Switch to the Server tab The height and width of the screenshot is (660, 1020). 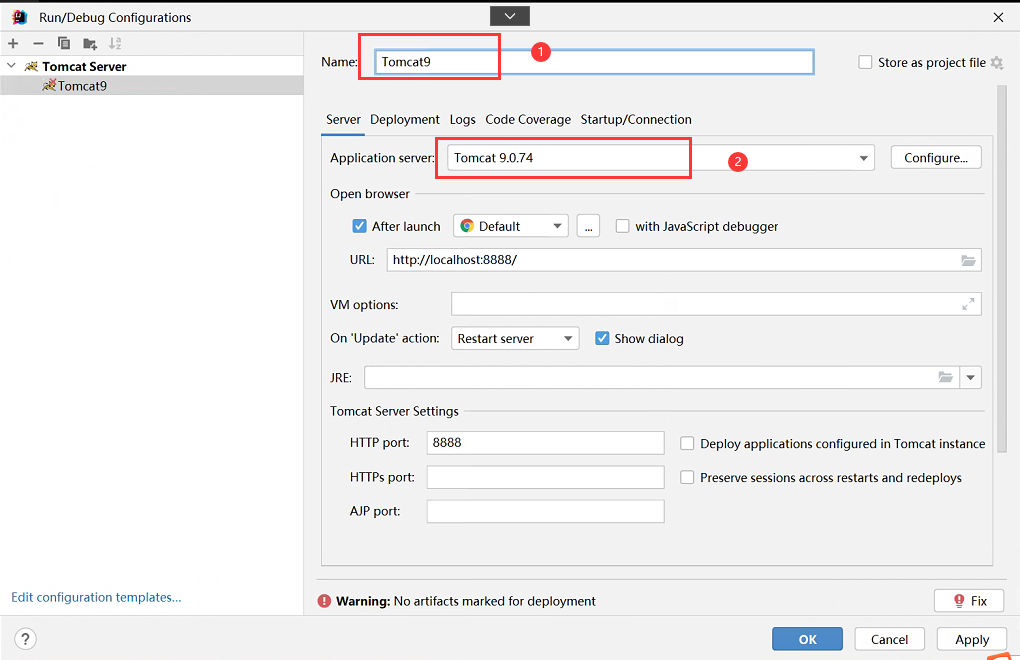(x=343, y=120)
